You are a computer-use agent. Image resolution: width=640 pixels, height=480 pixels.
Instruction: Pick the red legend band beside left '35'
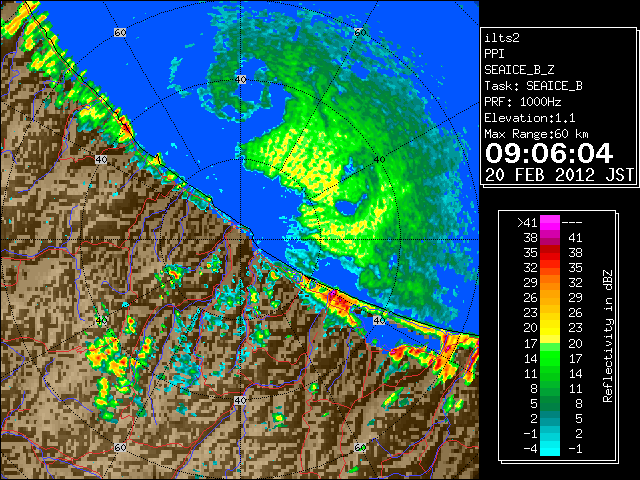pos(550,253)
